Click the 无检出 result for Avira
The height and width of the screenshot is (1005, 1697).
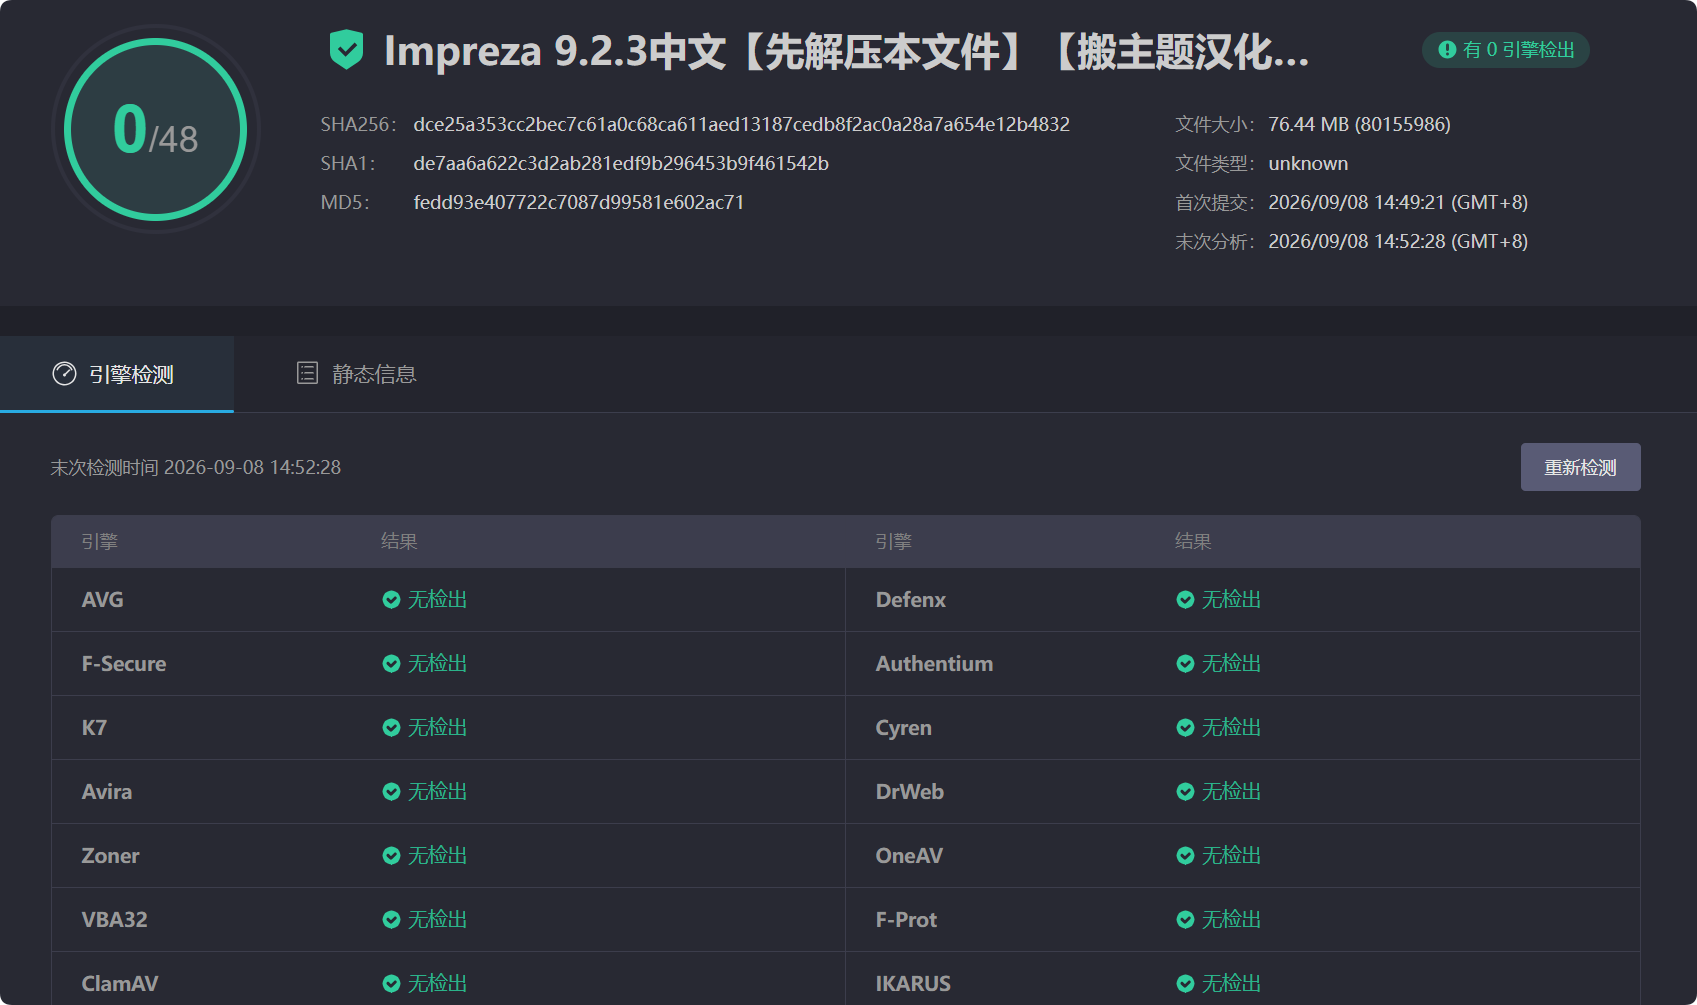pyautogui.click(x=437, y=792)
